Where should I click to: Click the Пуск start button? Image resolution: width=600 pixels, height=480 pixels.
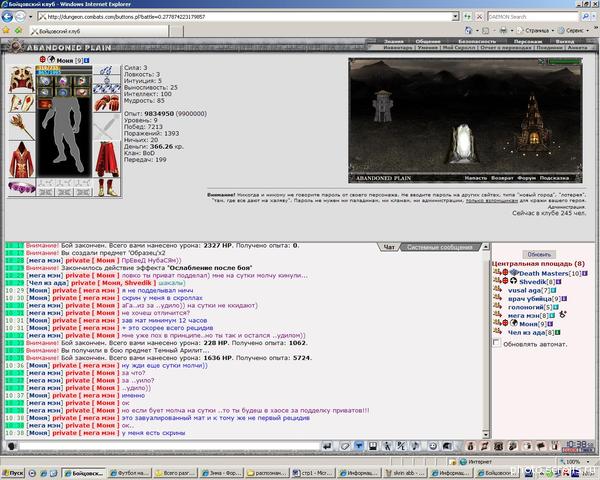13,473
